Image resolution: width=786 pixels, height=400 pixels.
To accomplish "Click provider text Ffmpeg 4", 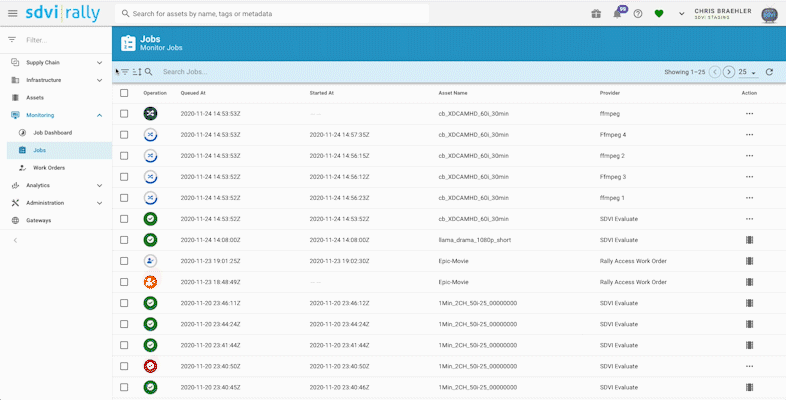I will pos(613,135).
